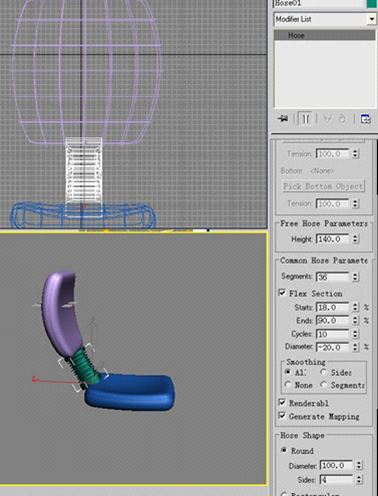The height and width of the screenshot is (496, 378).
Task: Open the Modifier List dropdown
Action: [325, 19]
